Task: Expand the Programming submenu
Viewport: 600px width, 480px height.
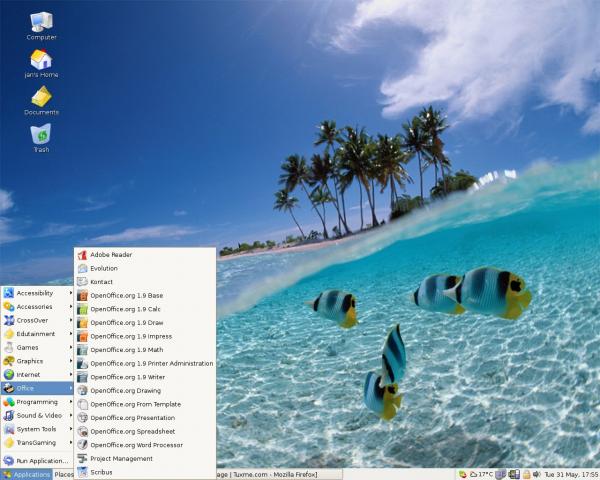Action: (x=37, y=402)
